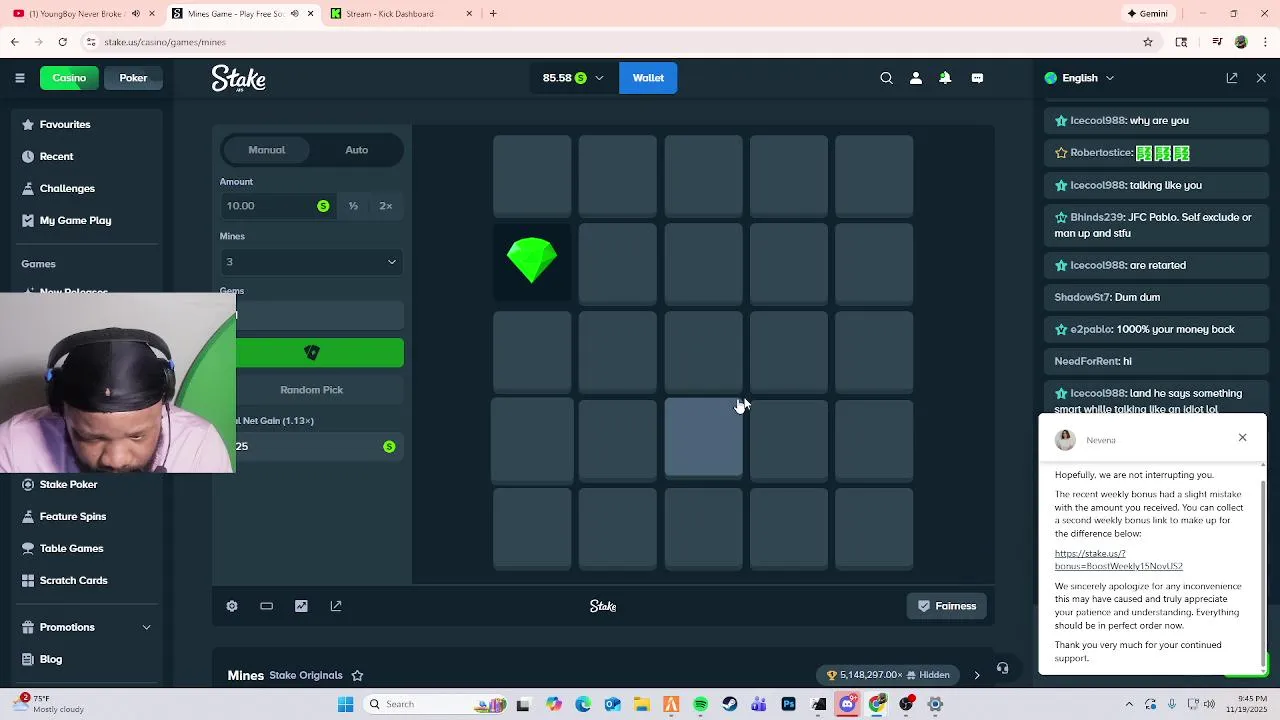
Task: Double the bet with 2× button
Action: click(x=386, y=206)
